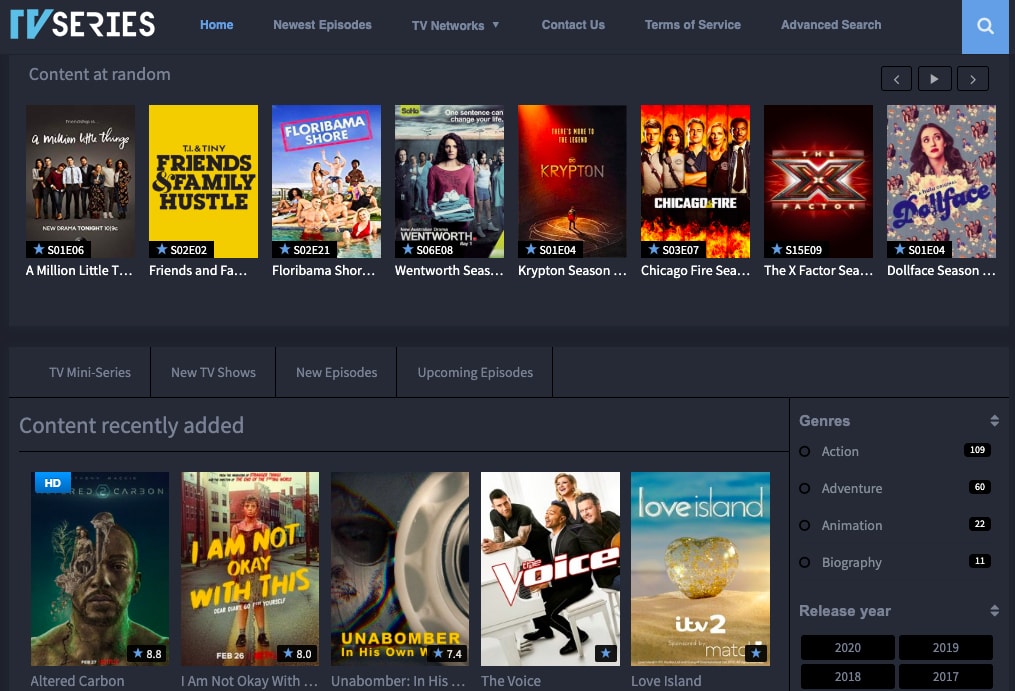
Task: Open the Altered Carbon title link
Action: click(x=77, y=681)
